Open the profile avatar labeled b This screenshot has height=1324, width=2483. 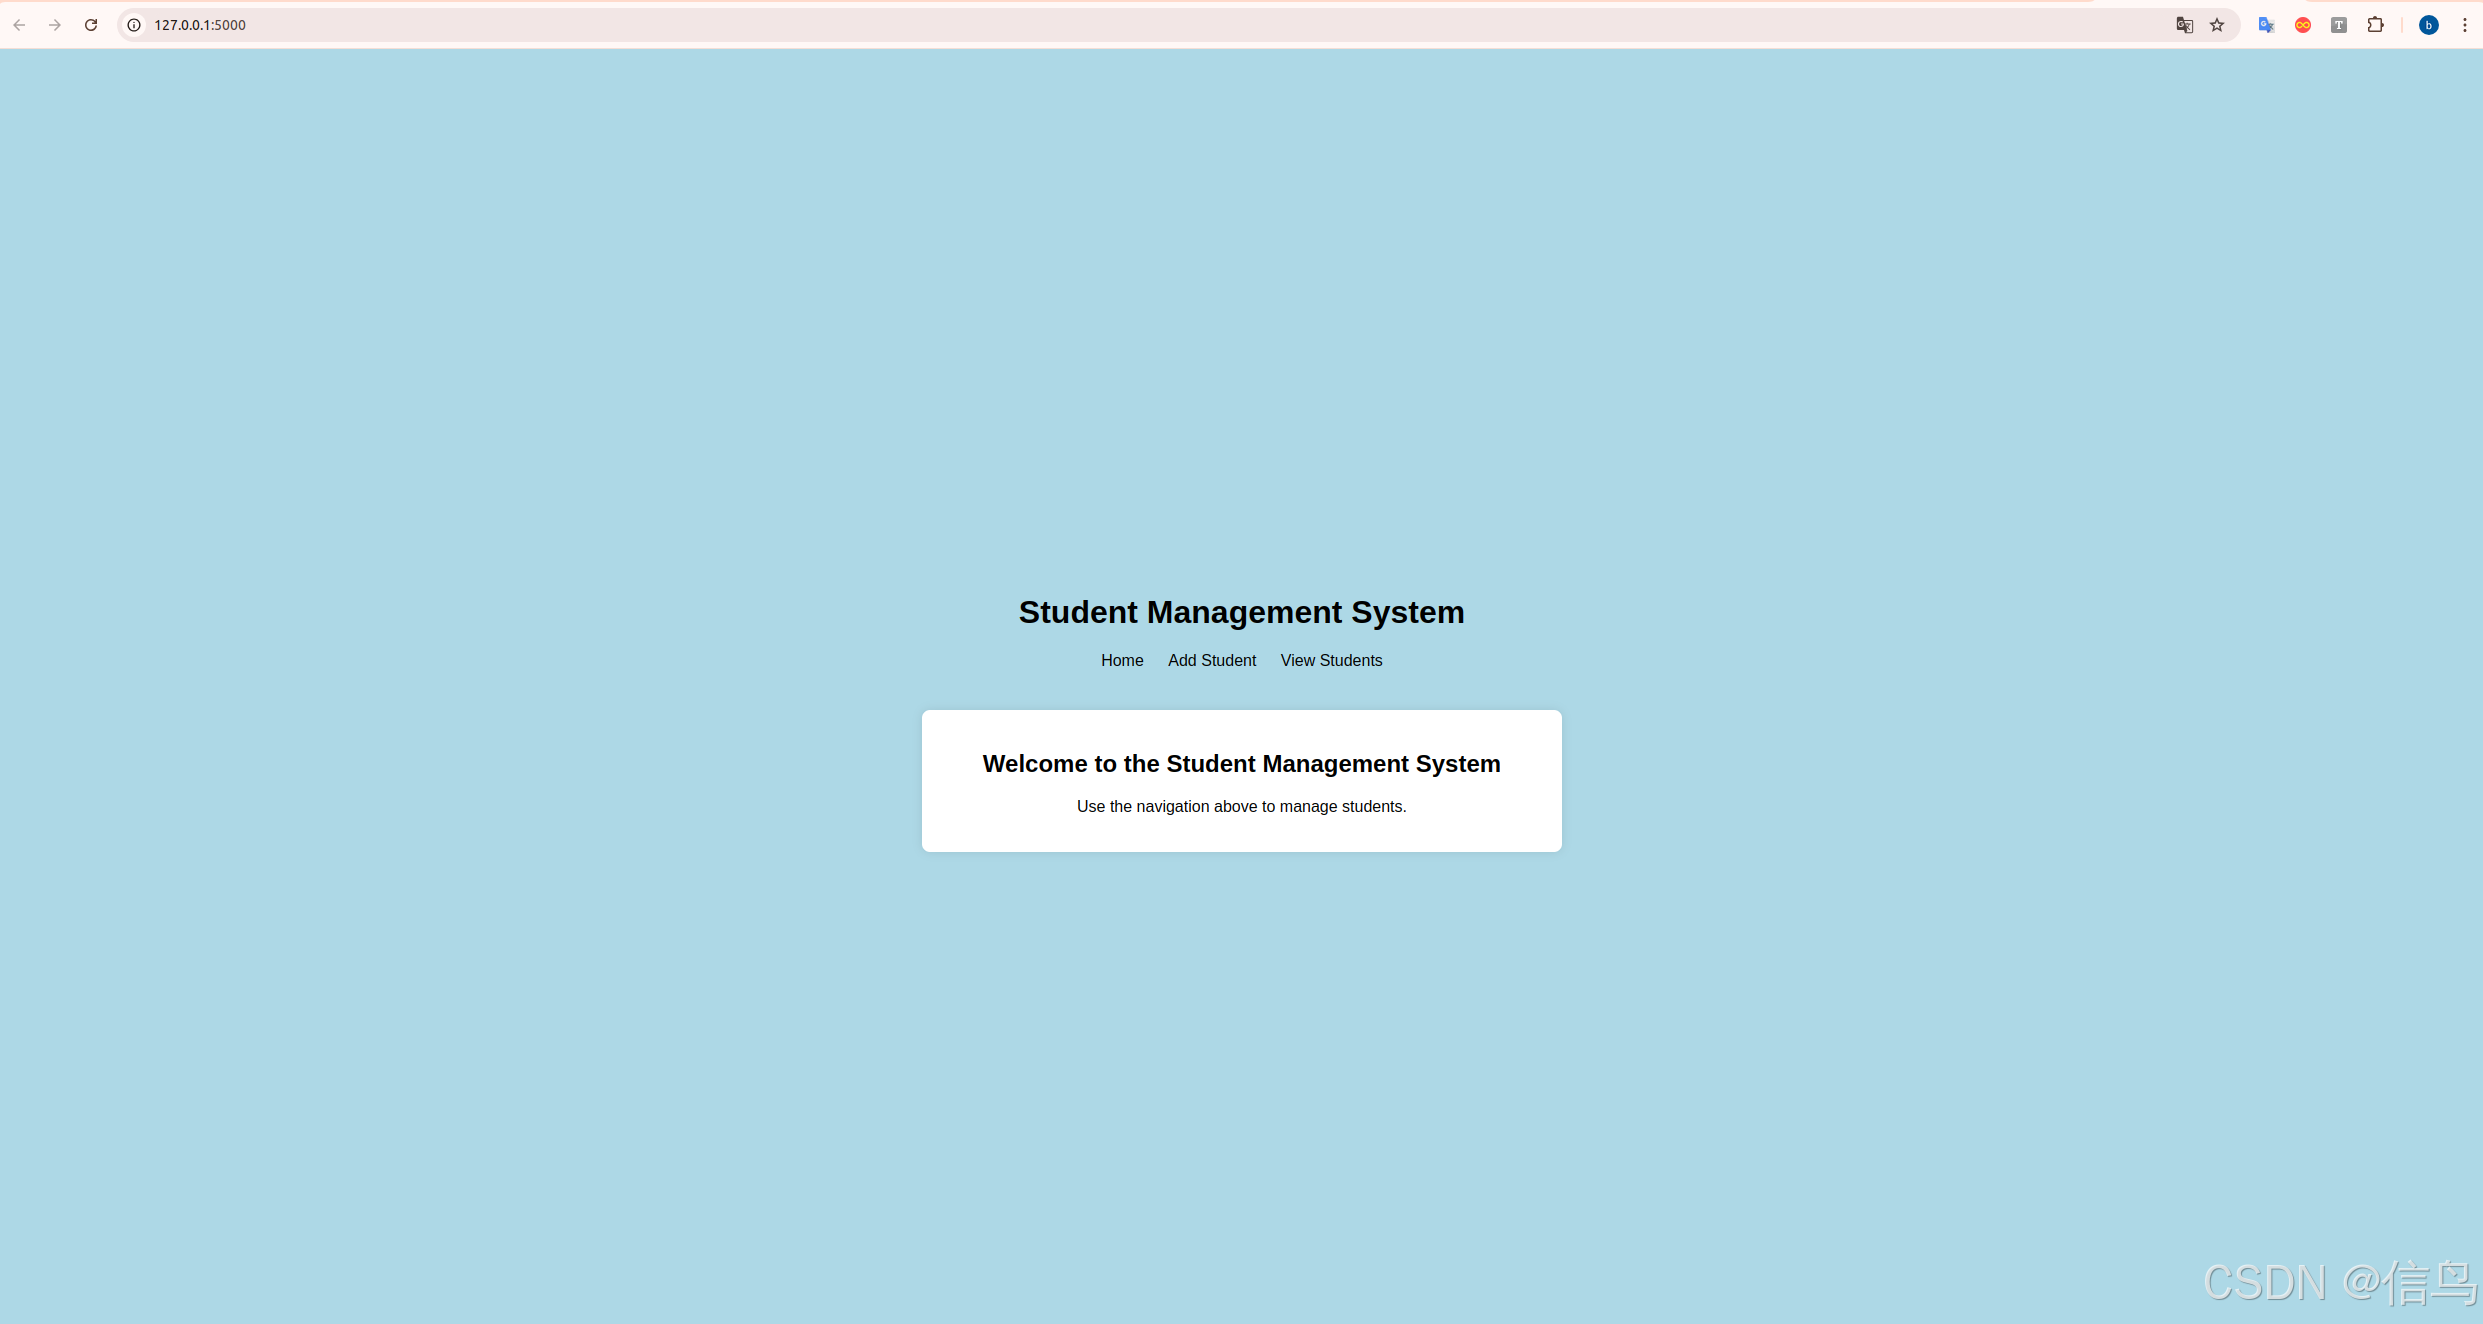coord(2428,25)
